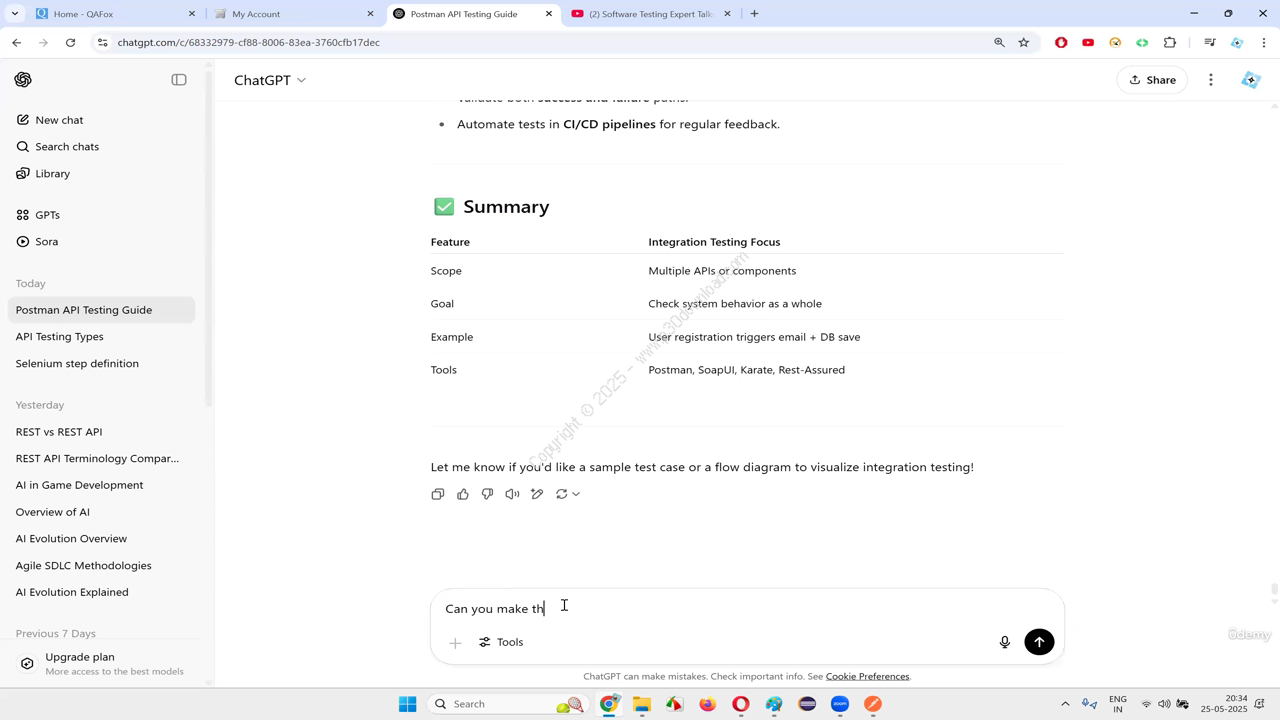
Task: Click the address bar URL
Action: pos(248,43)
